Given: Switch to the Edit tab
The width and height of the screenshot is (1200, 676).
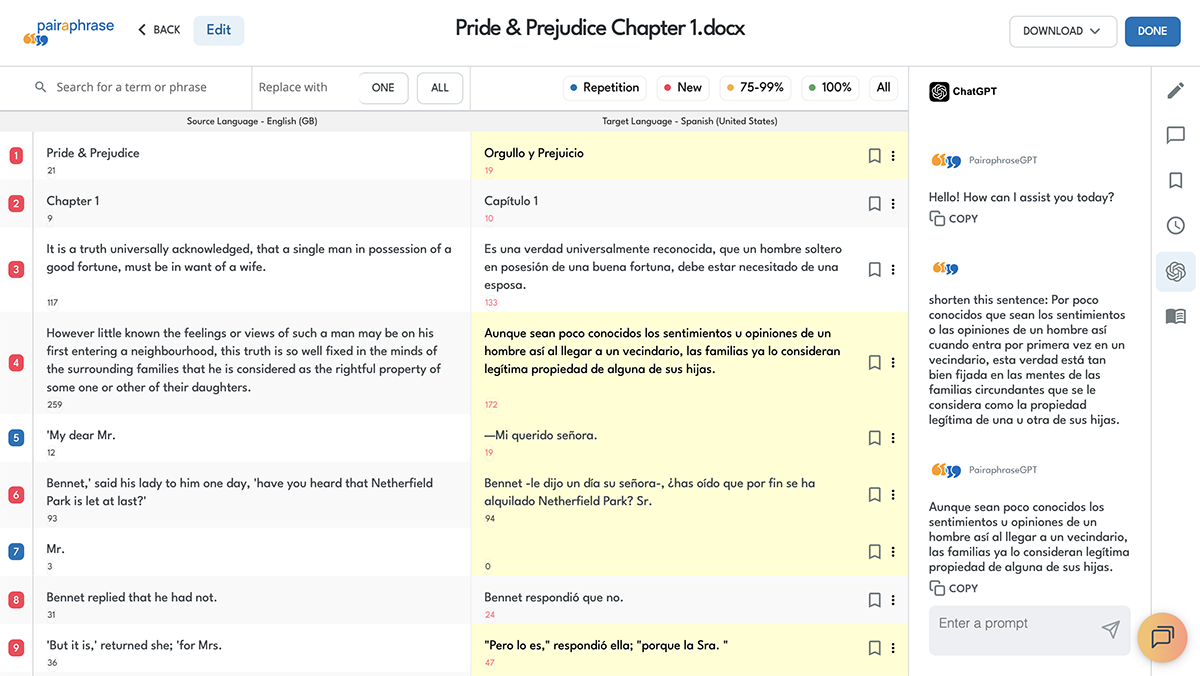Looking at the screenshot, I should (x=219, y=30).
